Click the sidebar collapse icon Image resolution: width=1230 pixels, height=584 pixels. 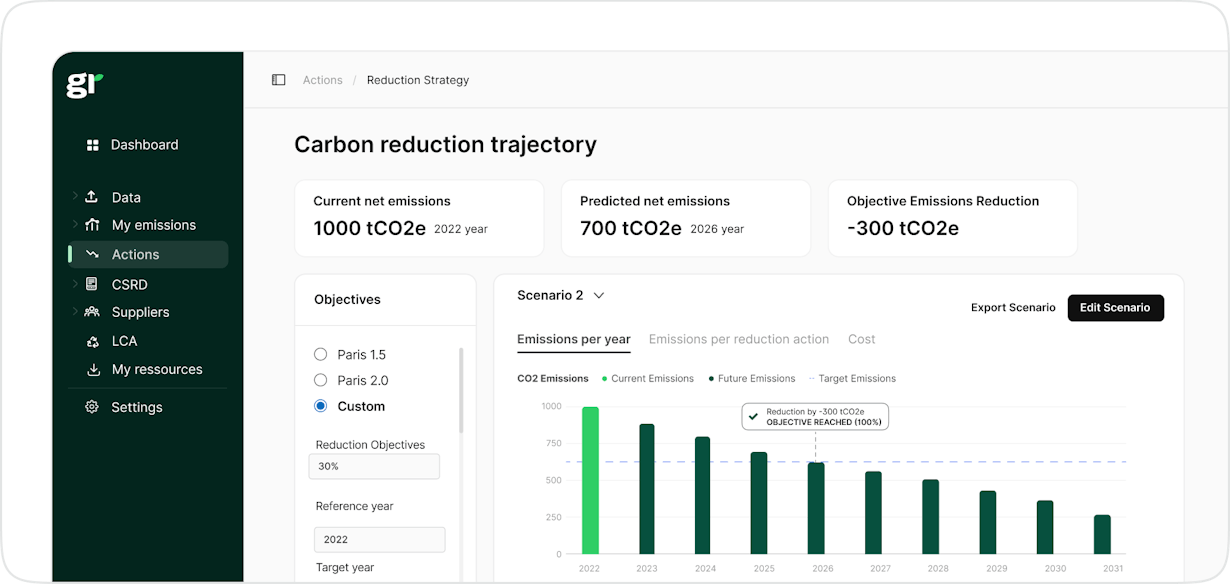click(x=279, y=80)
